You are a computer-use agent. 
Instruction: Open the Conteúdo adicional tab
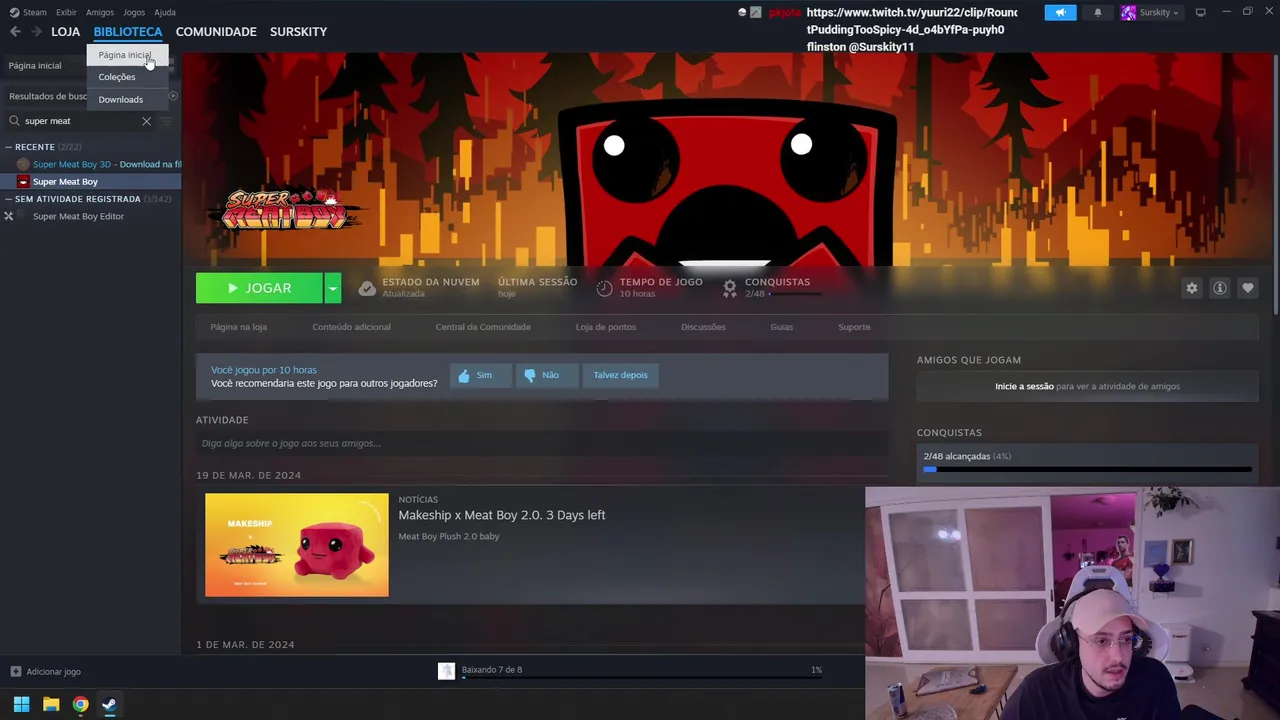coord(351,327)
